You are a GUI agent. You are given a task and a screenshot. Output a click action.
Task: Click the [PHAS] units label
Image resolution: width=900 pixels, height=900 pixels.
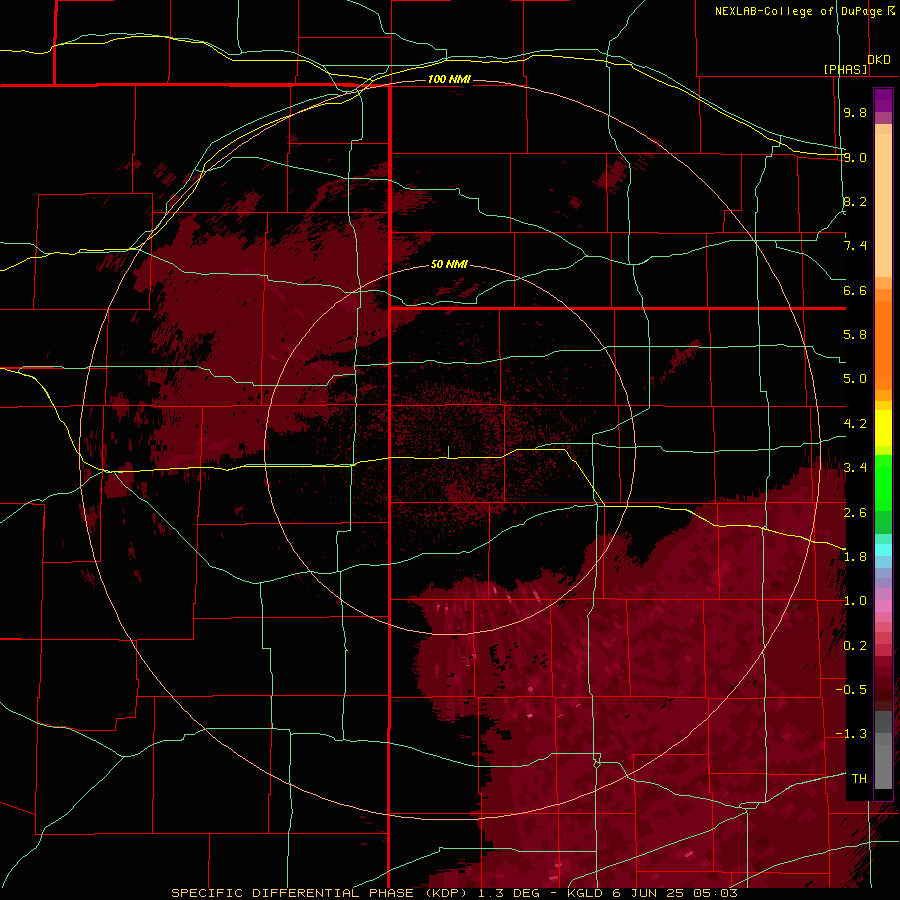[x=845, y=69]
